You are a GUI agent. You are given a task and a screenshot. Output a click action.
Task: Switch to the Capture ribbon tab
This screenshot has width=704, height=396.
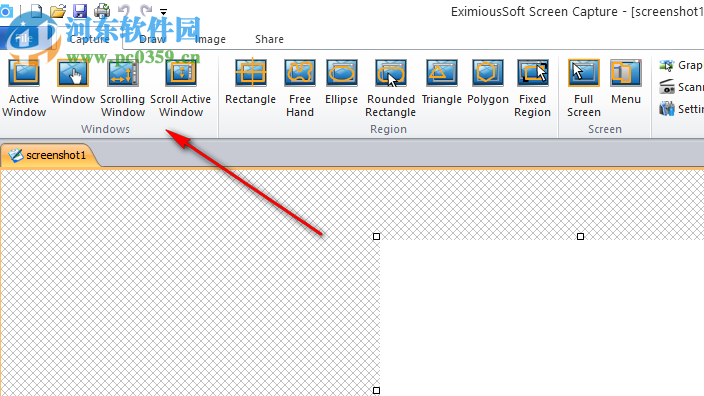click(x=89, y=40)
